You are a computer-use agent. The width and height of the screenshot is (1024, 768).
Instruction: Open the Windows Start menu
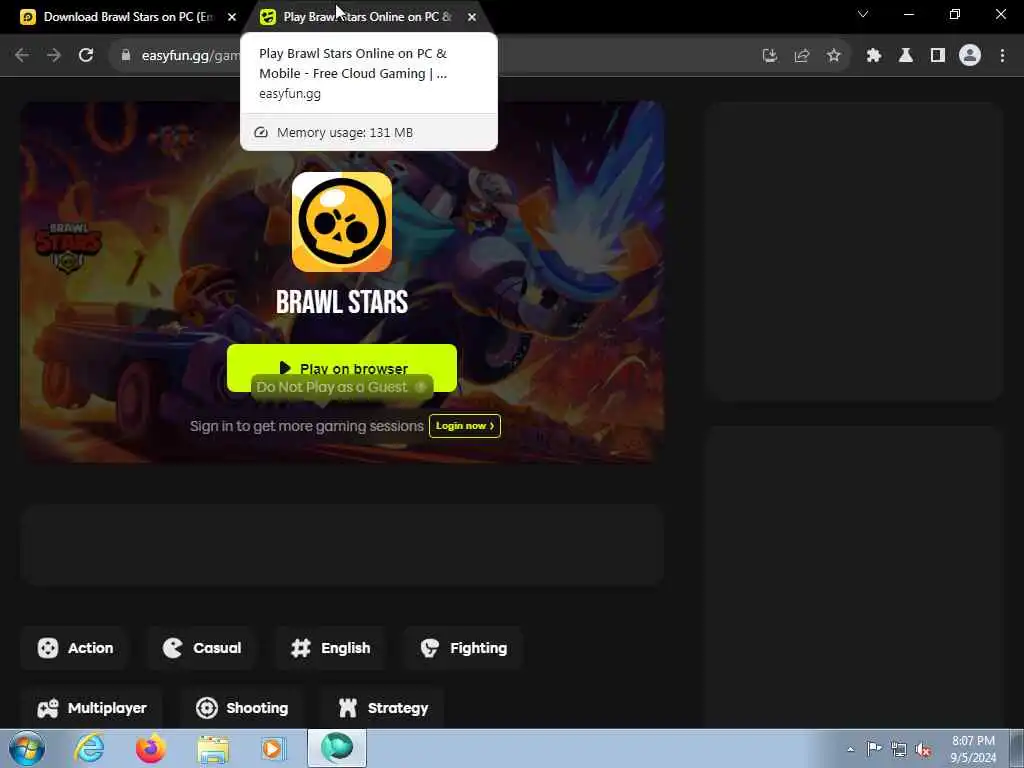(27, 748)
